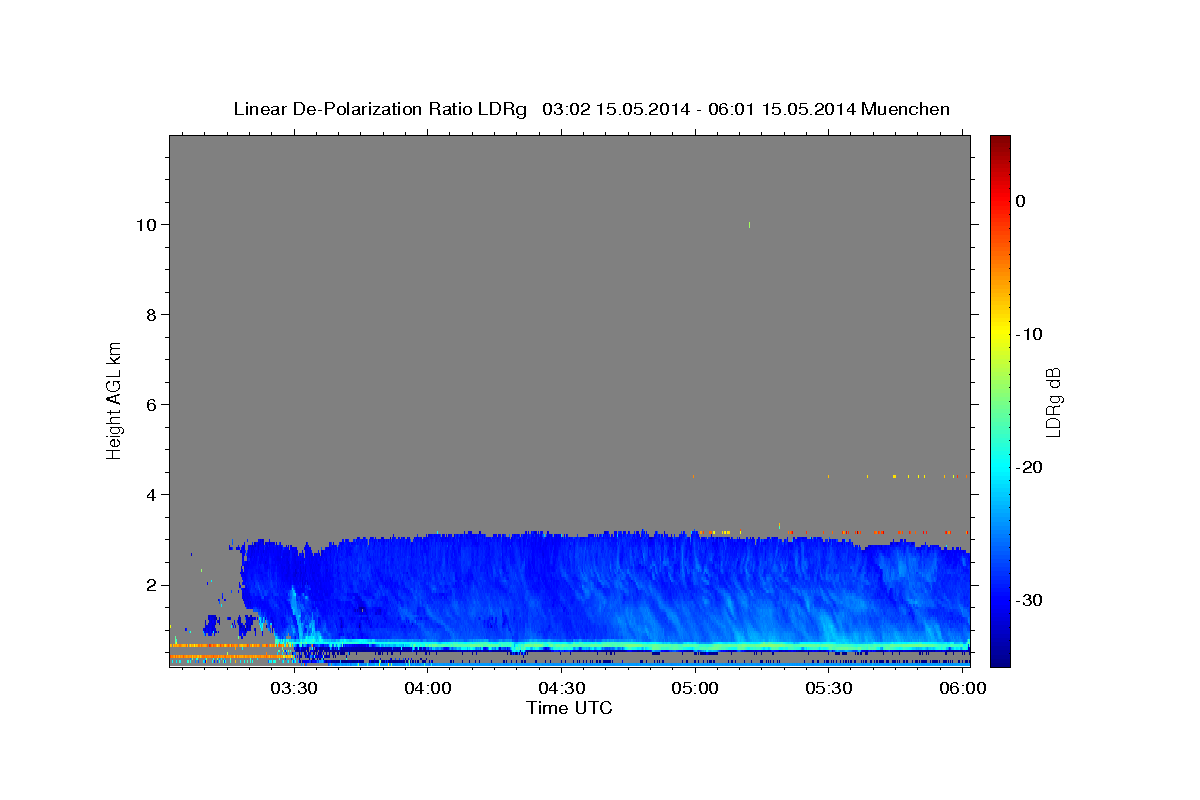Viewport: 1200px width, 800px height.
Task: Click the plot title text
Action: tap(591, 109)
